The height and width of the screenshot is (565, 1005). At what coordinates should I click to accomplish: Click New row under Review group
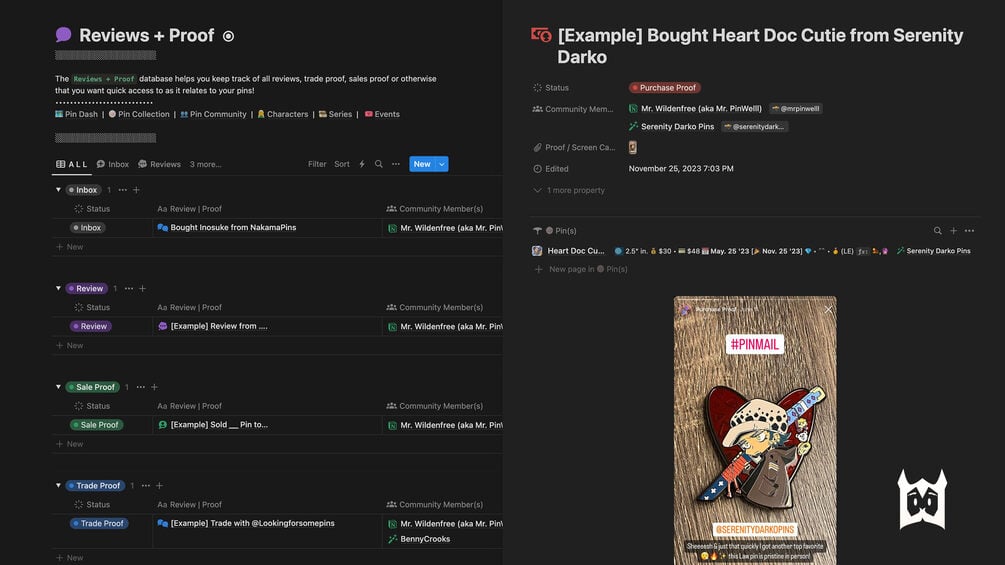click(70, 345)
